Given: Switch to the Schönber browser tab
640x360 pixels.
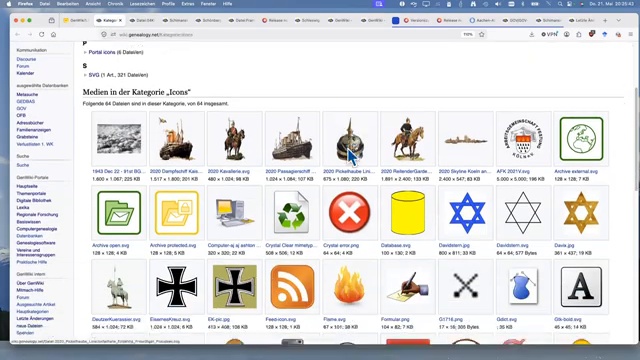Looking at the screenshot, I should click(208, 20).
